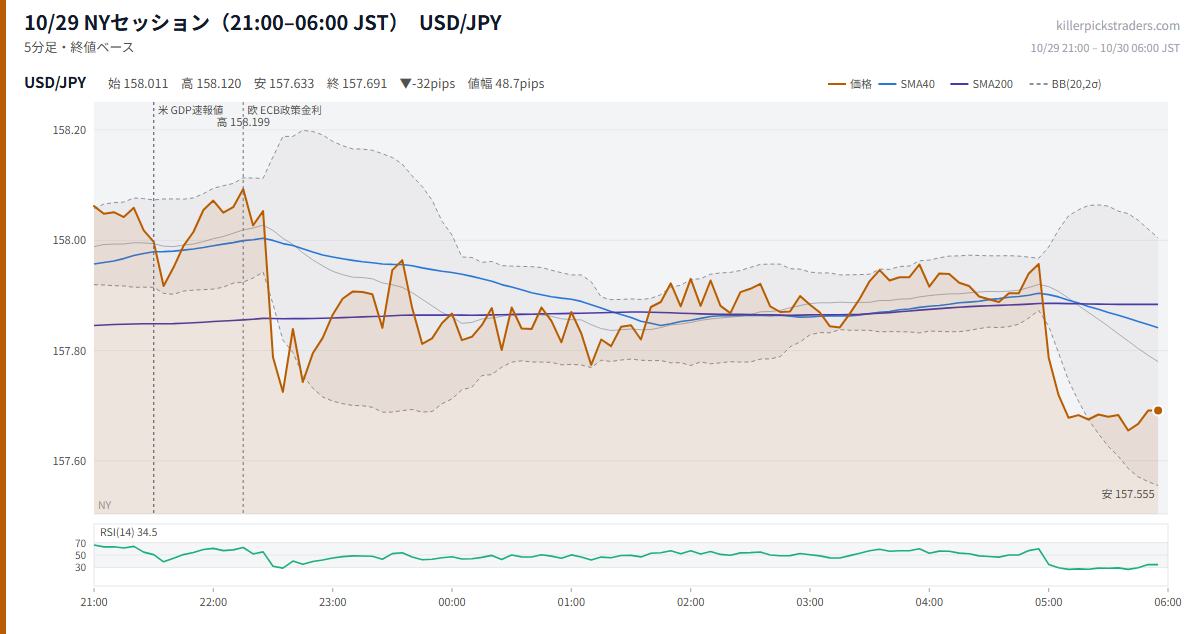Screen dimensions: 1200x634
Task: Click the 02:00 time axis label
Action: coord(691,602)
